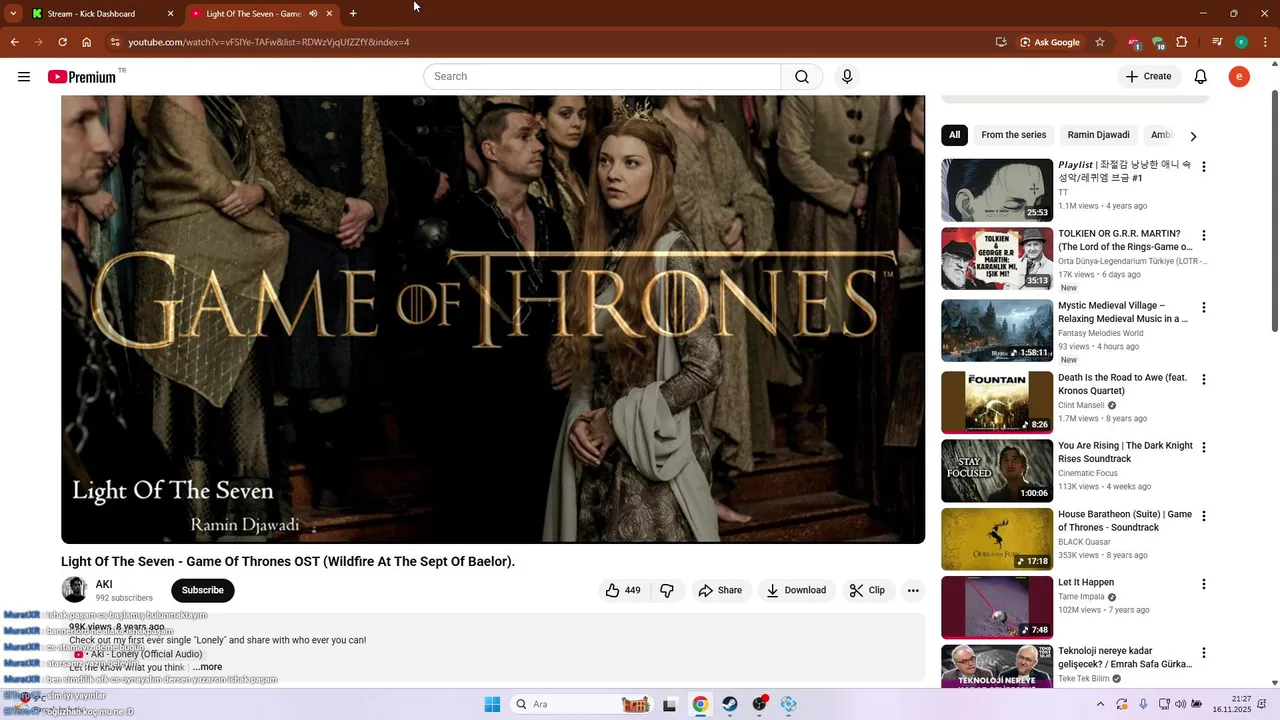
Task: Show hidden system tray icons
Action: tap(1100, 704)
